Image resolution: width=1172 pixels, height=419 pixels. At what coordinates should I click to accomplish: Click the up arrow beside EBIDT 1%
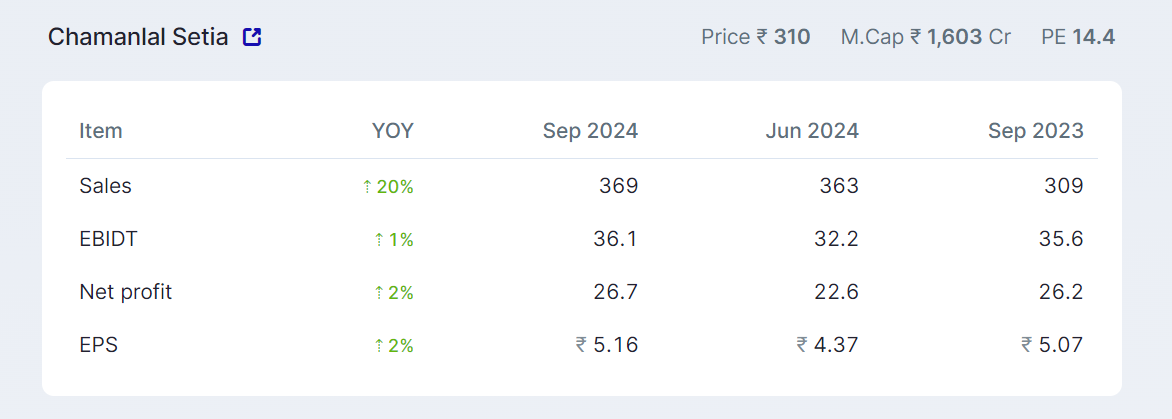(x=379, y=240)
